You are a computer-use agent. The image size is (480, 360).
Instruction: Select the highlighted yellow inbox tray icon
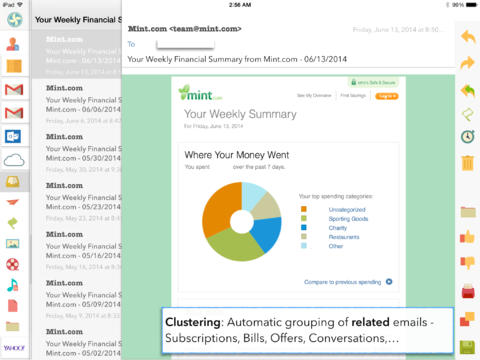13,182
